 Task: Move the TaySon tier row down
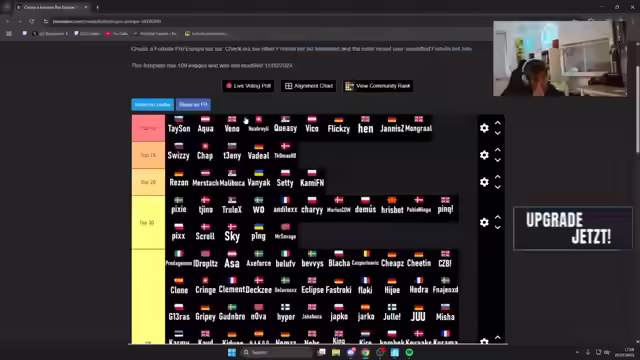pos(498,133)
